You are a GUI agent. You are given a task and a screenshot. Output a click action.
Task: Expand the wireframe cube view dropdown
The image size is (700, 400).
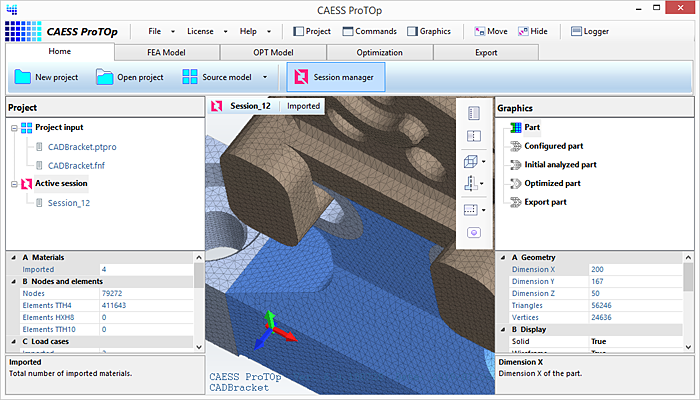tap(484, 160)
